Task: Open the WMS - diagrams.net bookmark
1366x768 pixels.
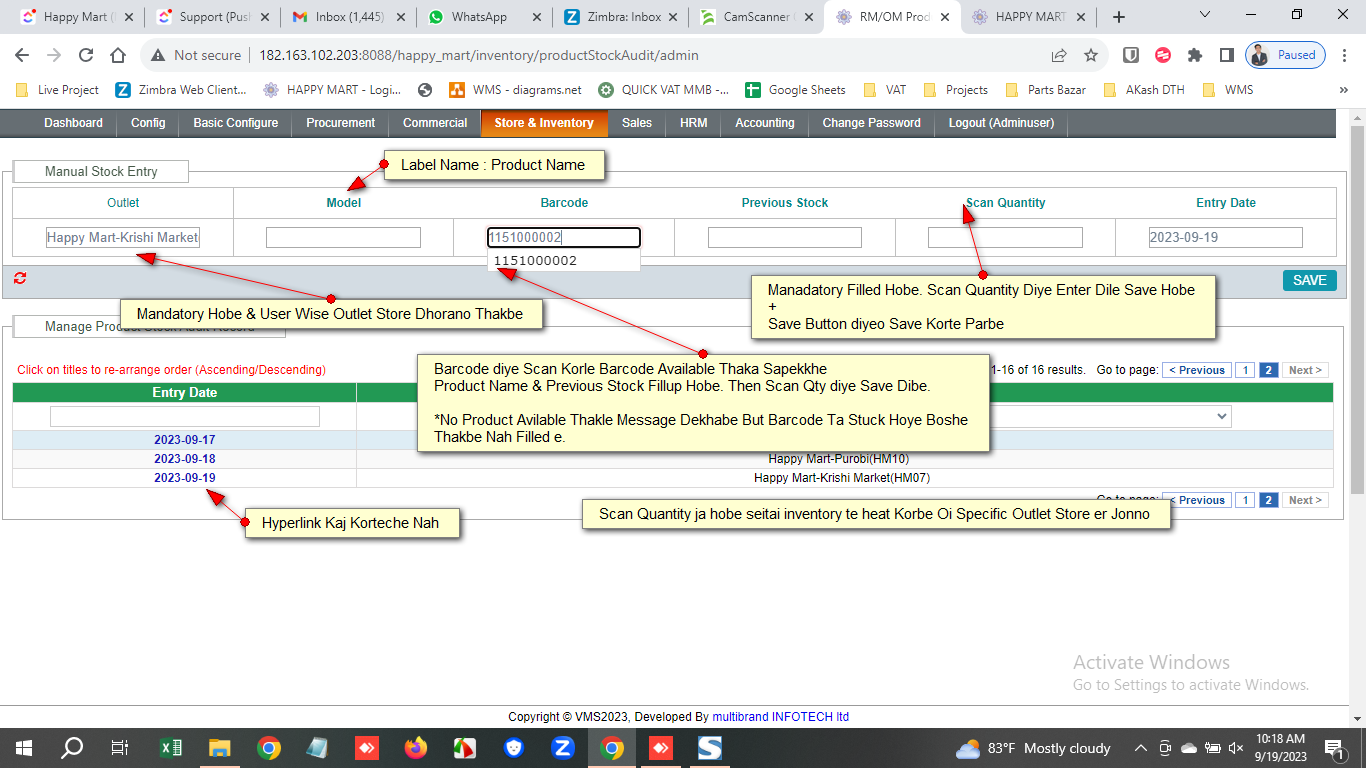Action: coord(515,90)
